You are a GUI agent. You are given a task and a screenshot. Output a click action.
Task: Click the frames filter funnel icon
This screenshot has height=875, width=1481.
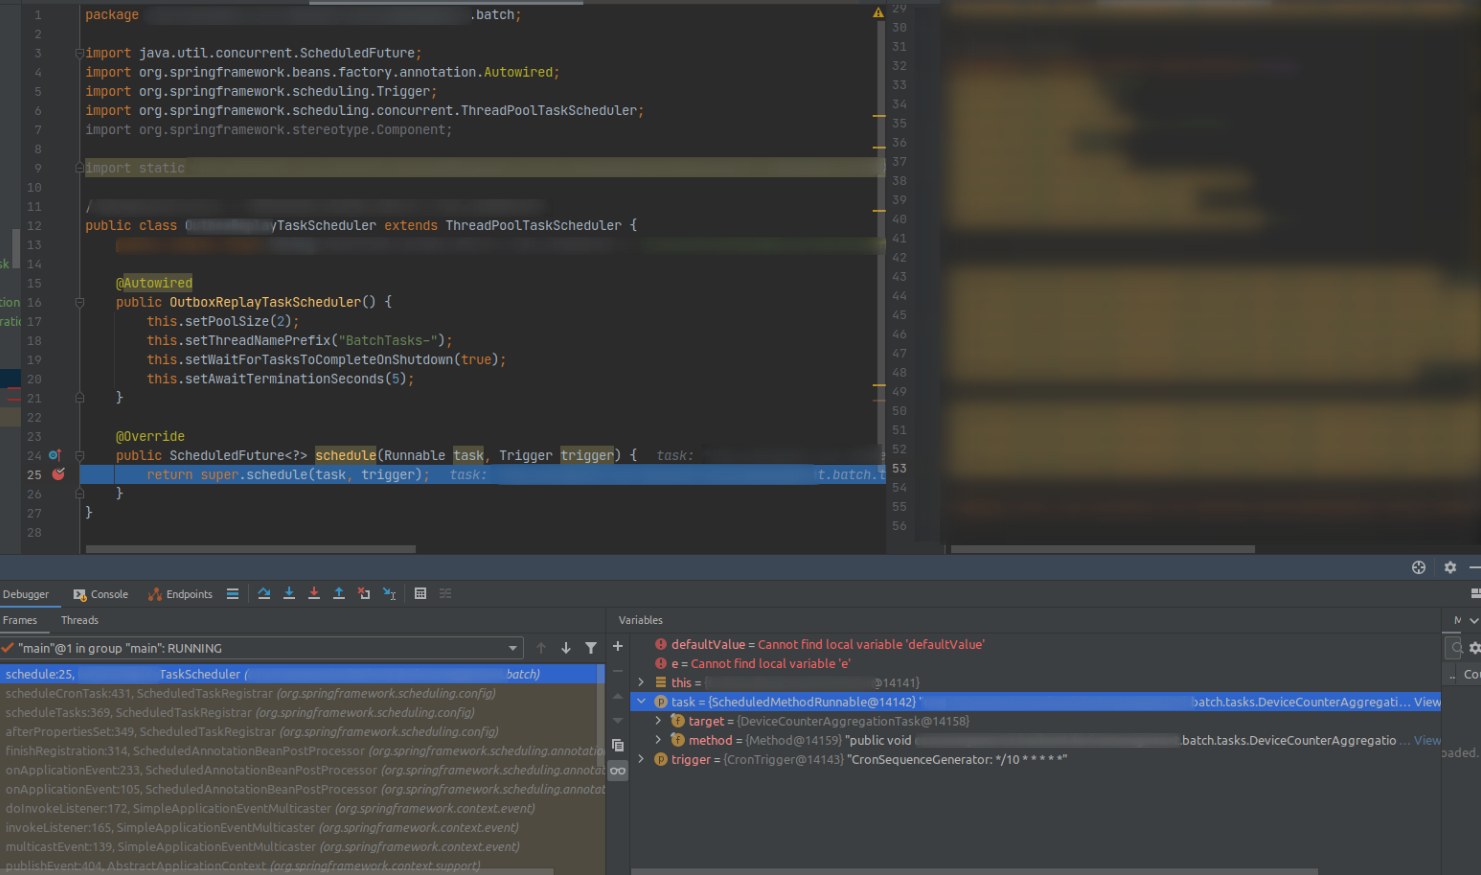click(x=591, y=648)
